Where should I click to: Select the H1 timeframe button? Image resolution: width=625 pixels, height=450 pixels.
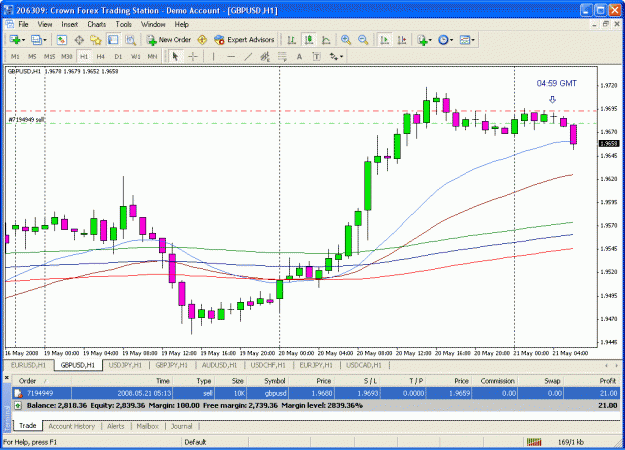coord(84,57)
